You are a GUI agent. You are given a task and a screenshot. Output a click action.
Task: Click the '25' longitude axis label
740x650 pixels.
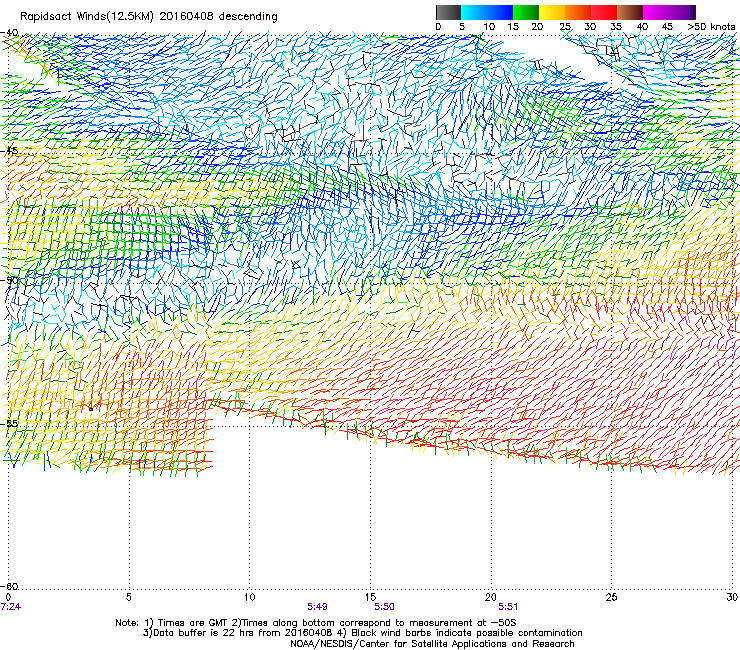coord(611,597)
